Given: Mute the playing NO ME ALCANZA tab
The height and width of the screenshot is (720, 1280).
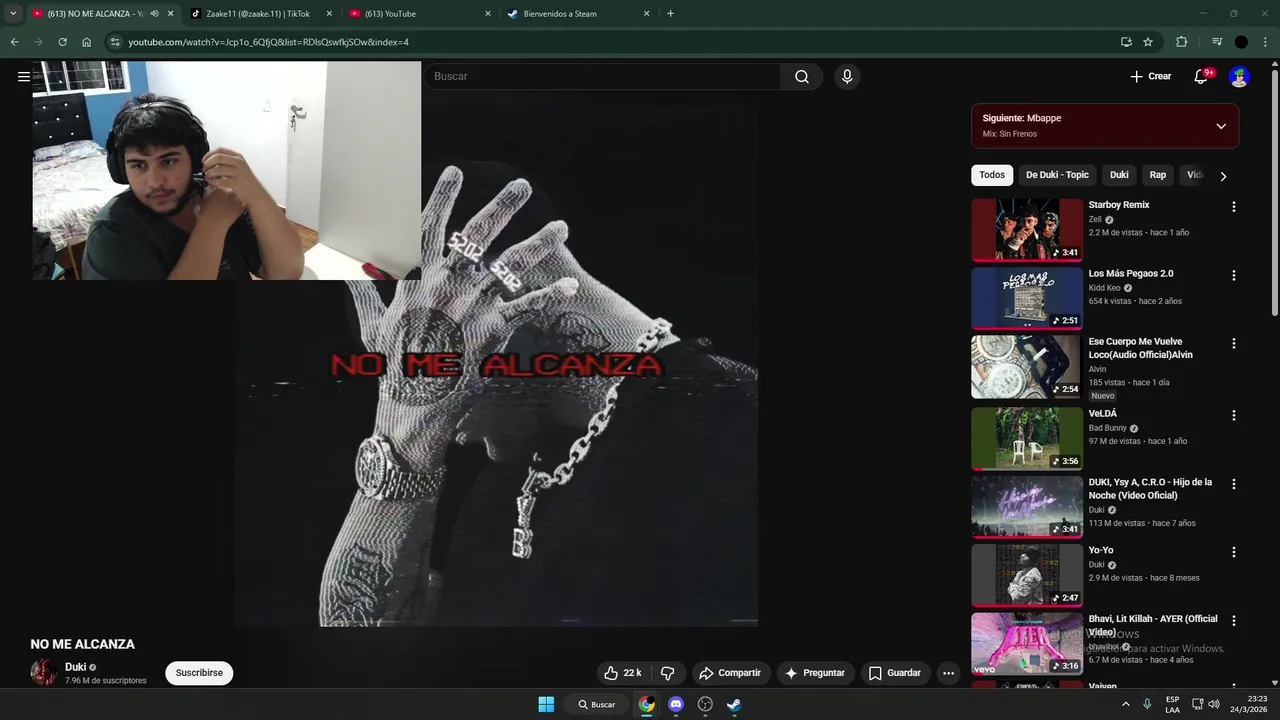Looking at the screenshot, I should (x=154, y=14).
